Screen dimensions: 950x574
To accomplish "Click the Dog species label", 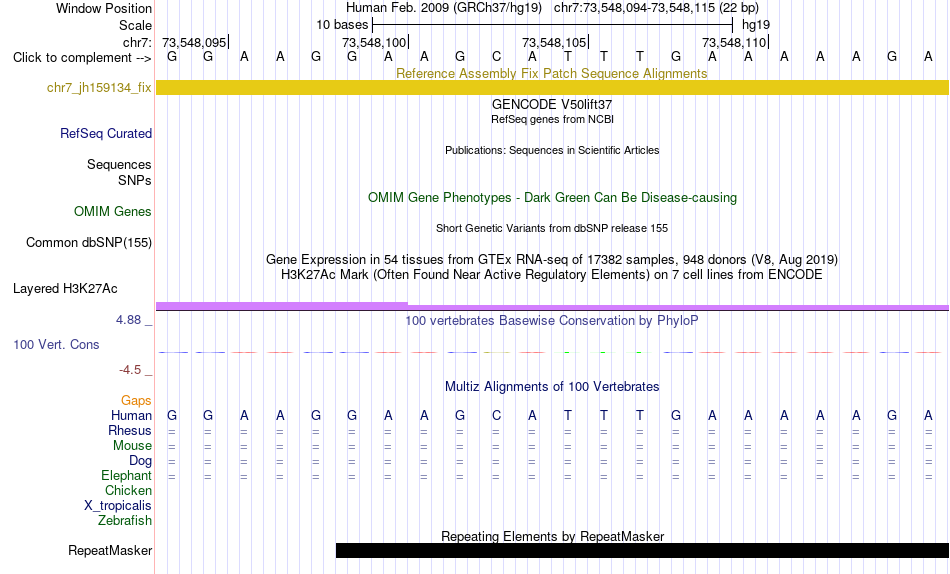I will pyautogui.click(x=141, y=461).
